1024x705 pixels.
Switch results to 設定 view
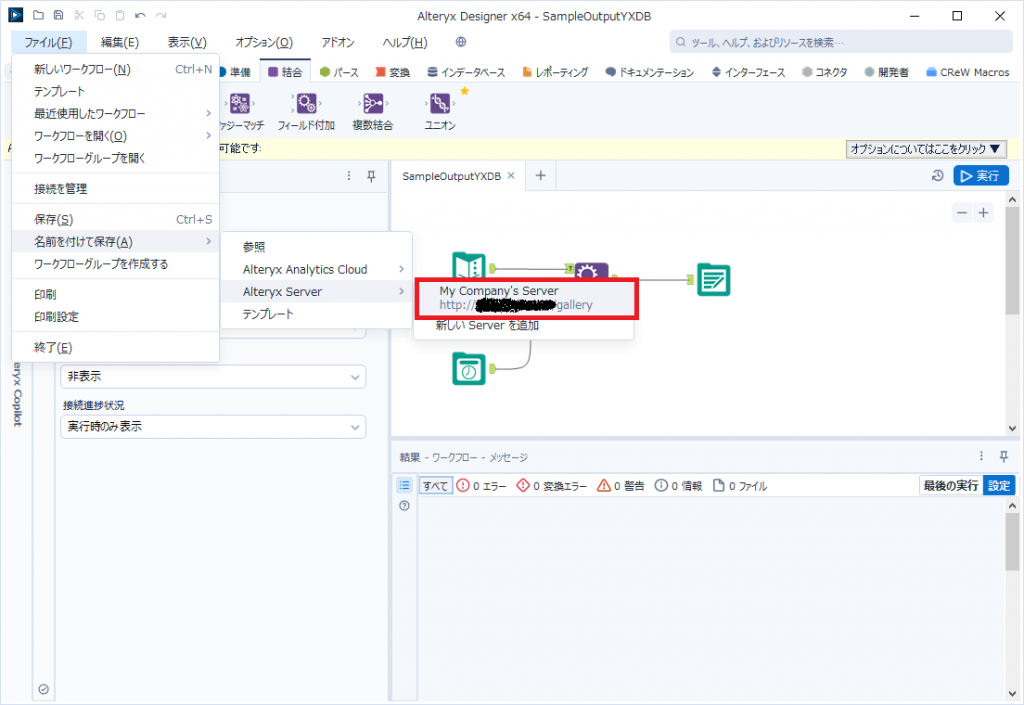999,486
